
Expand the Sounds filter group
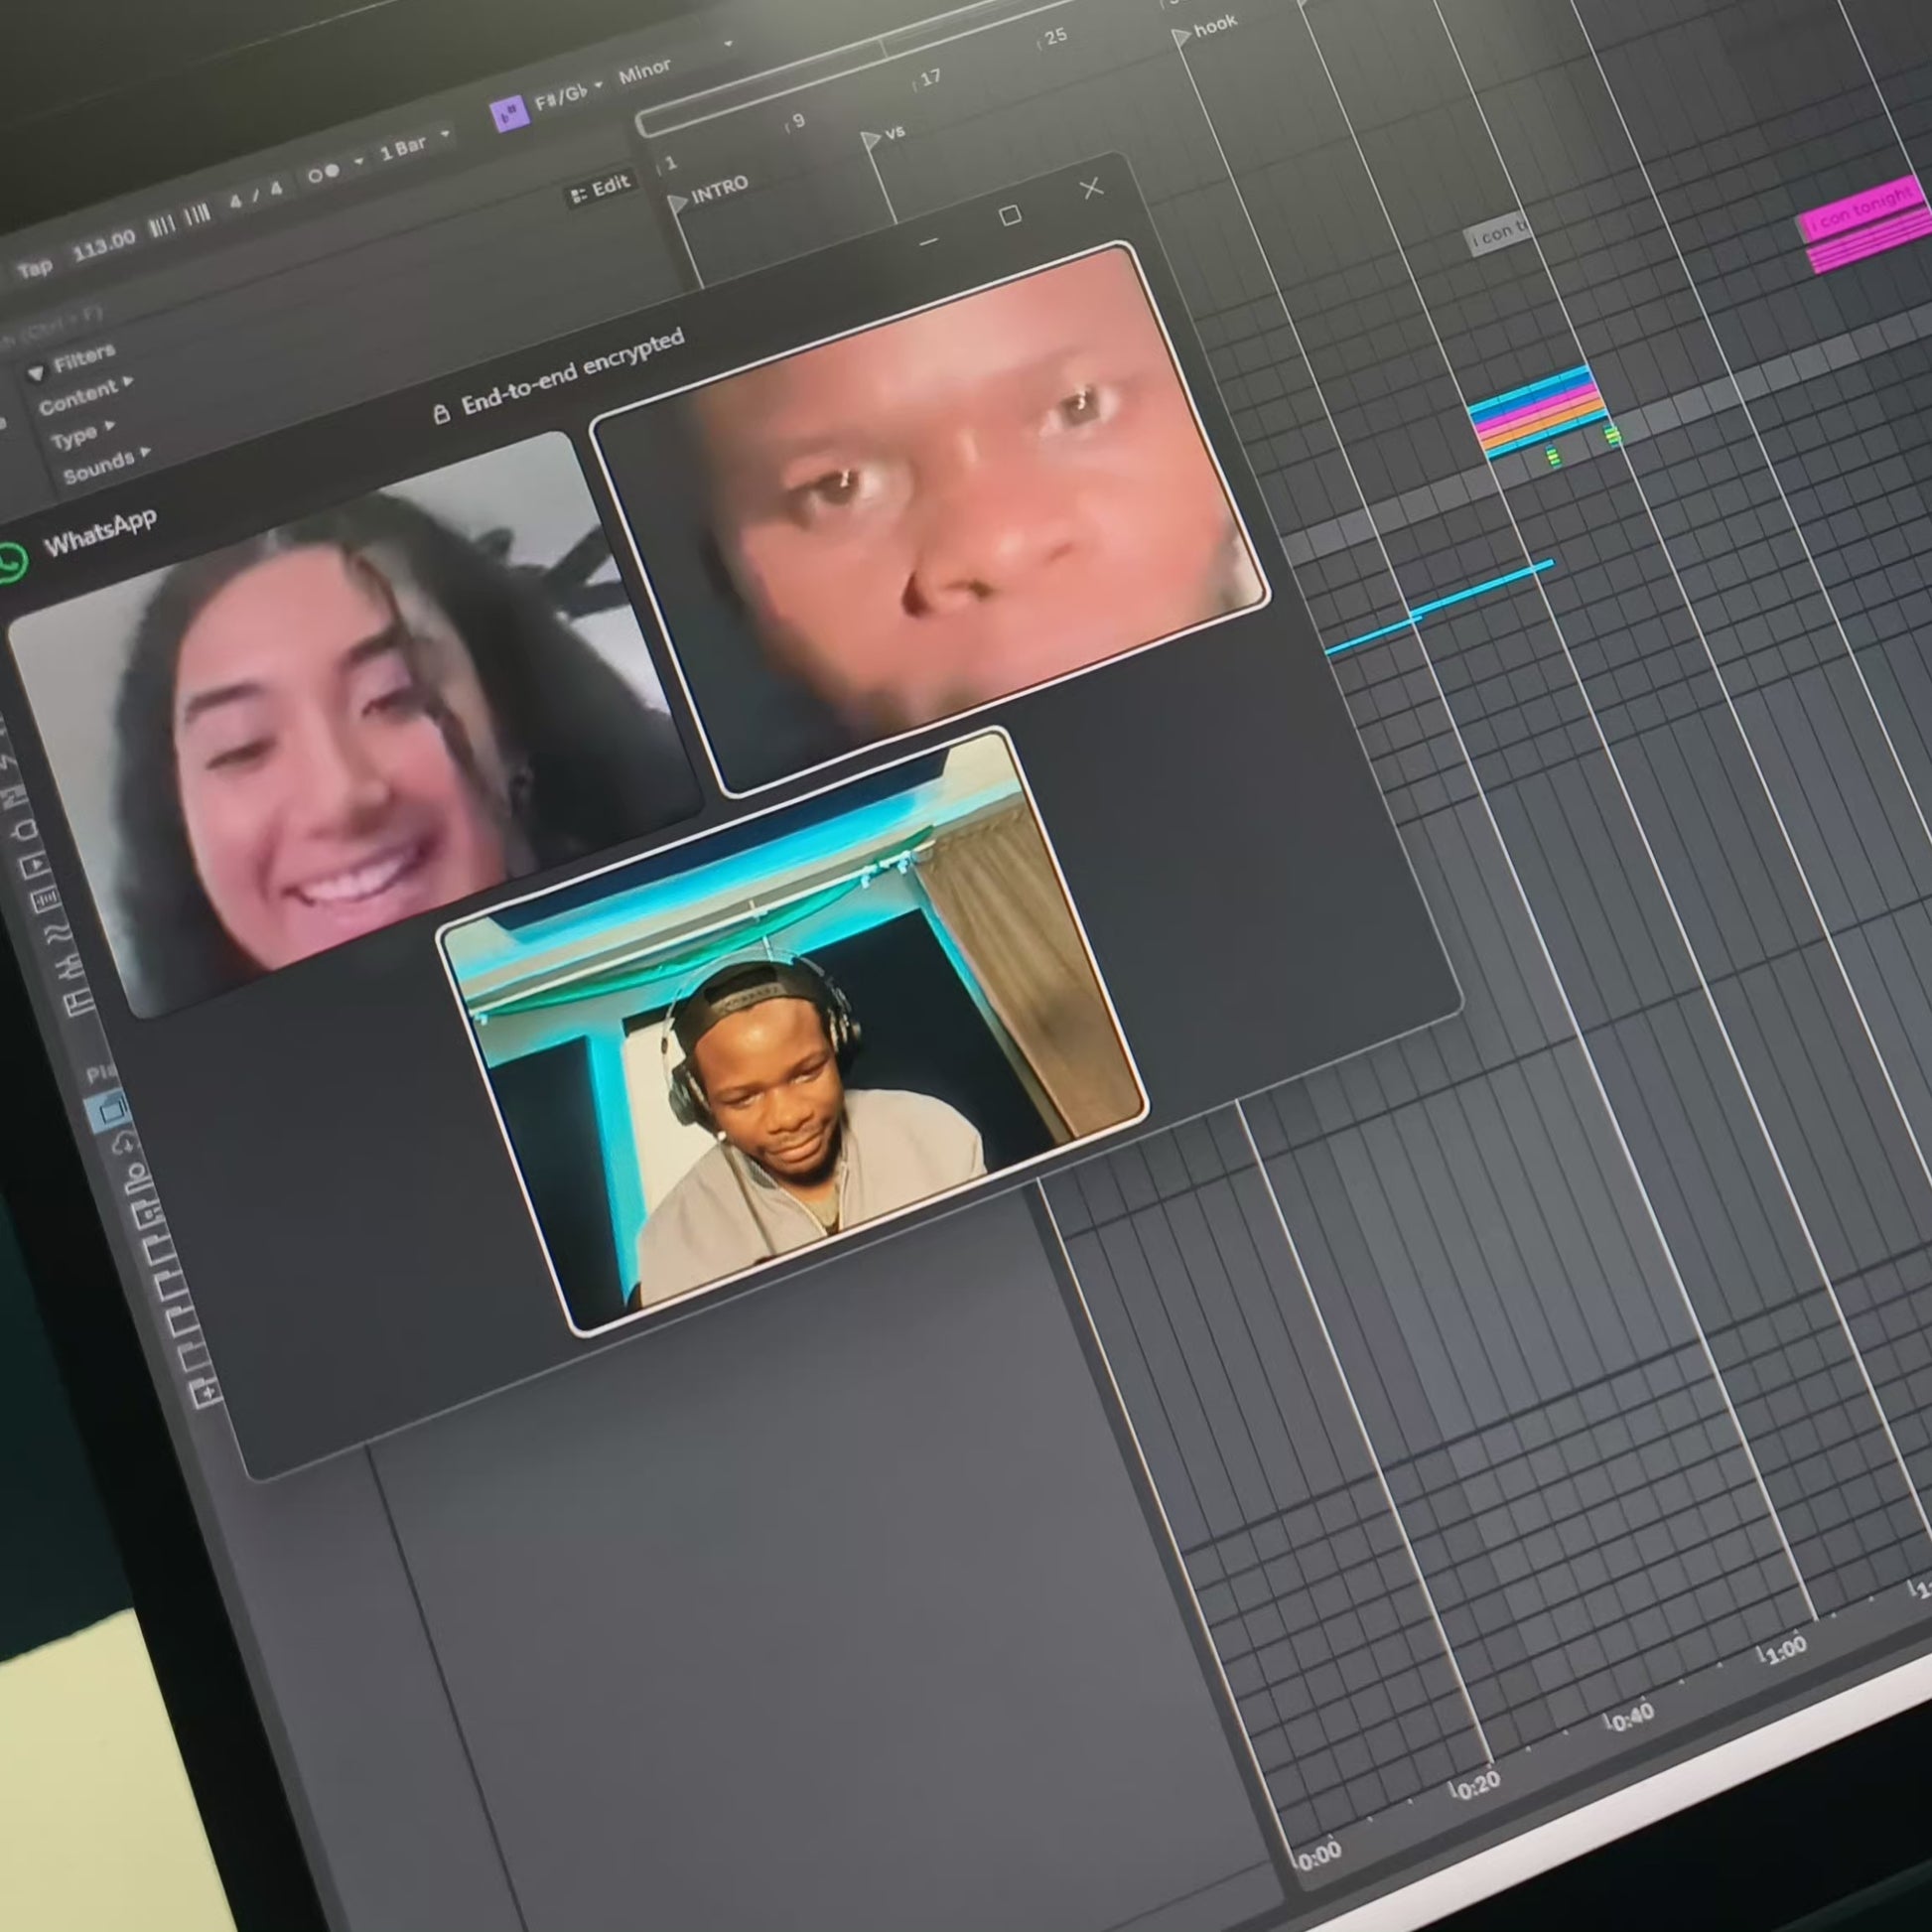pos(105,464)
